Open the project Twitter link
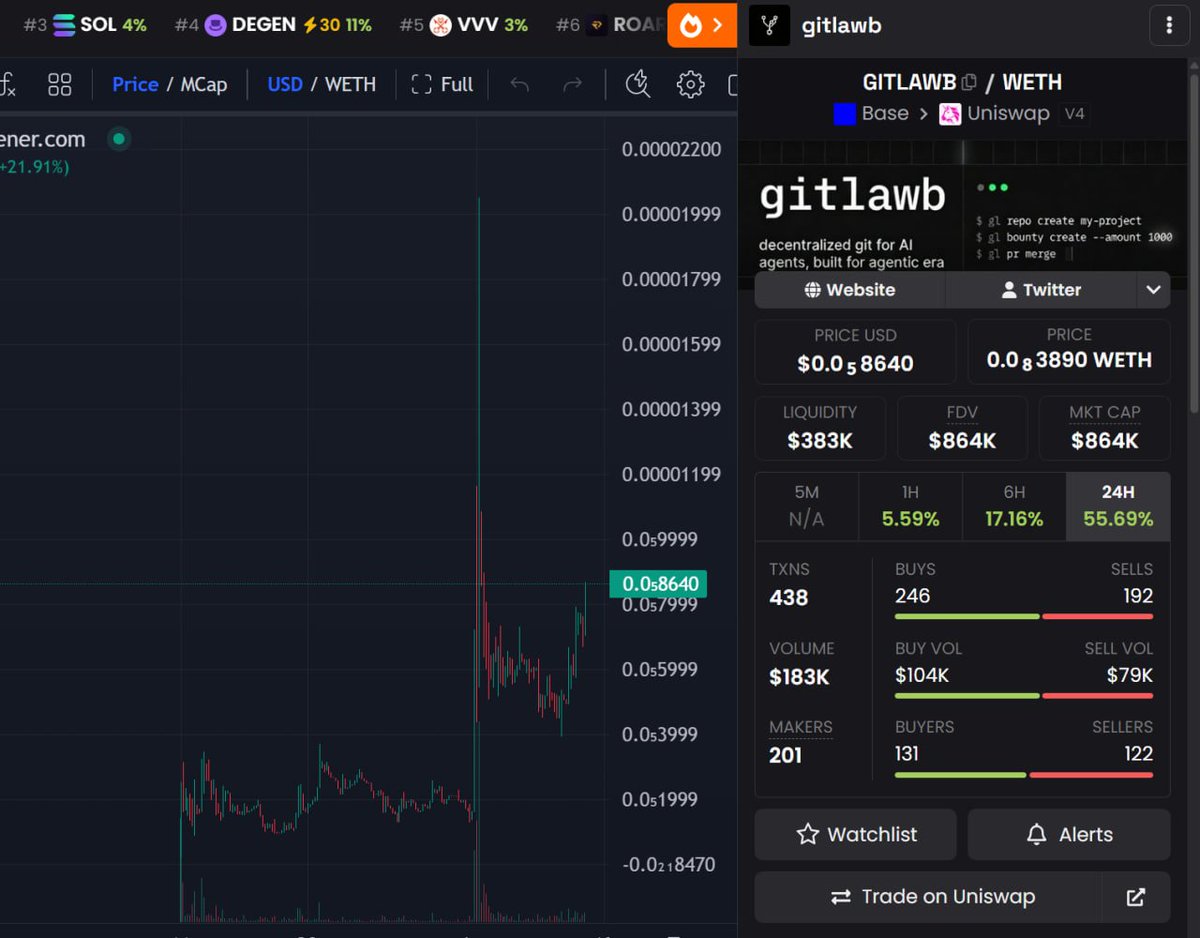 [x=1041, y=290]
